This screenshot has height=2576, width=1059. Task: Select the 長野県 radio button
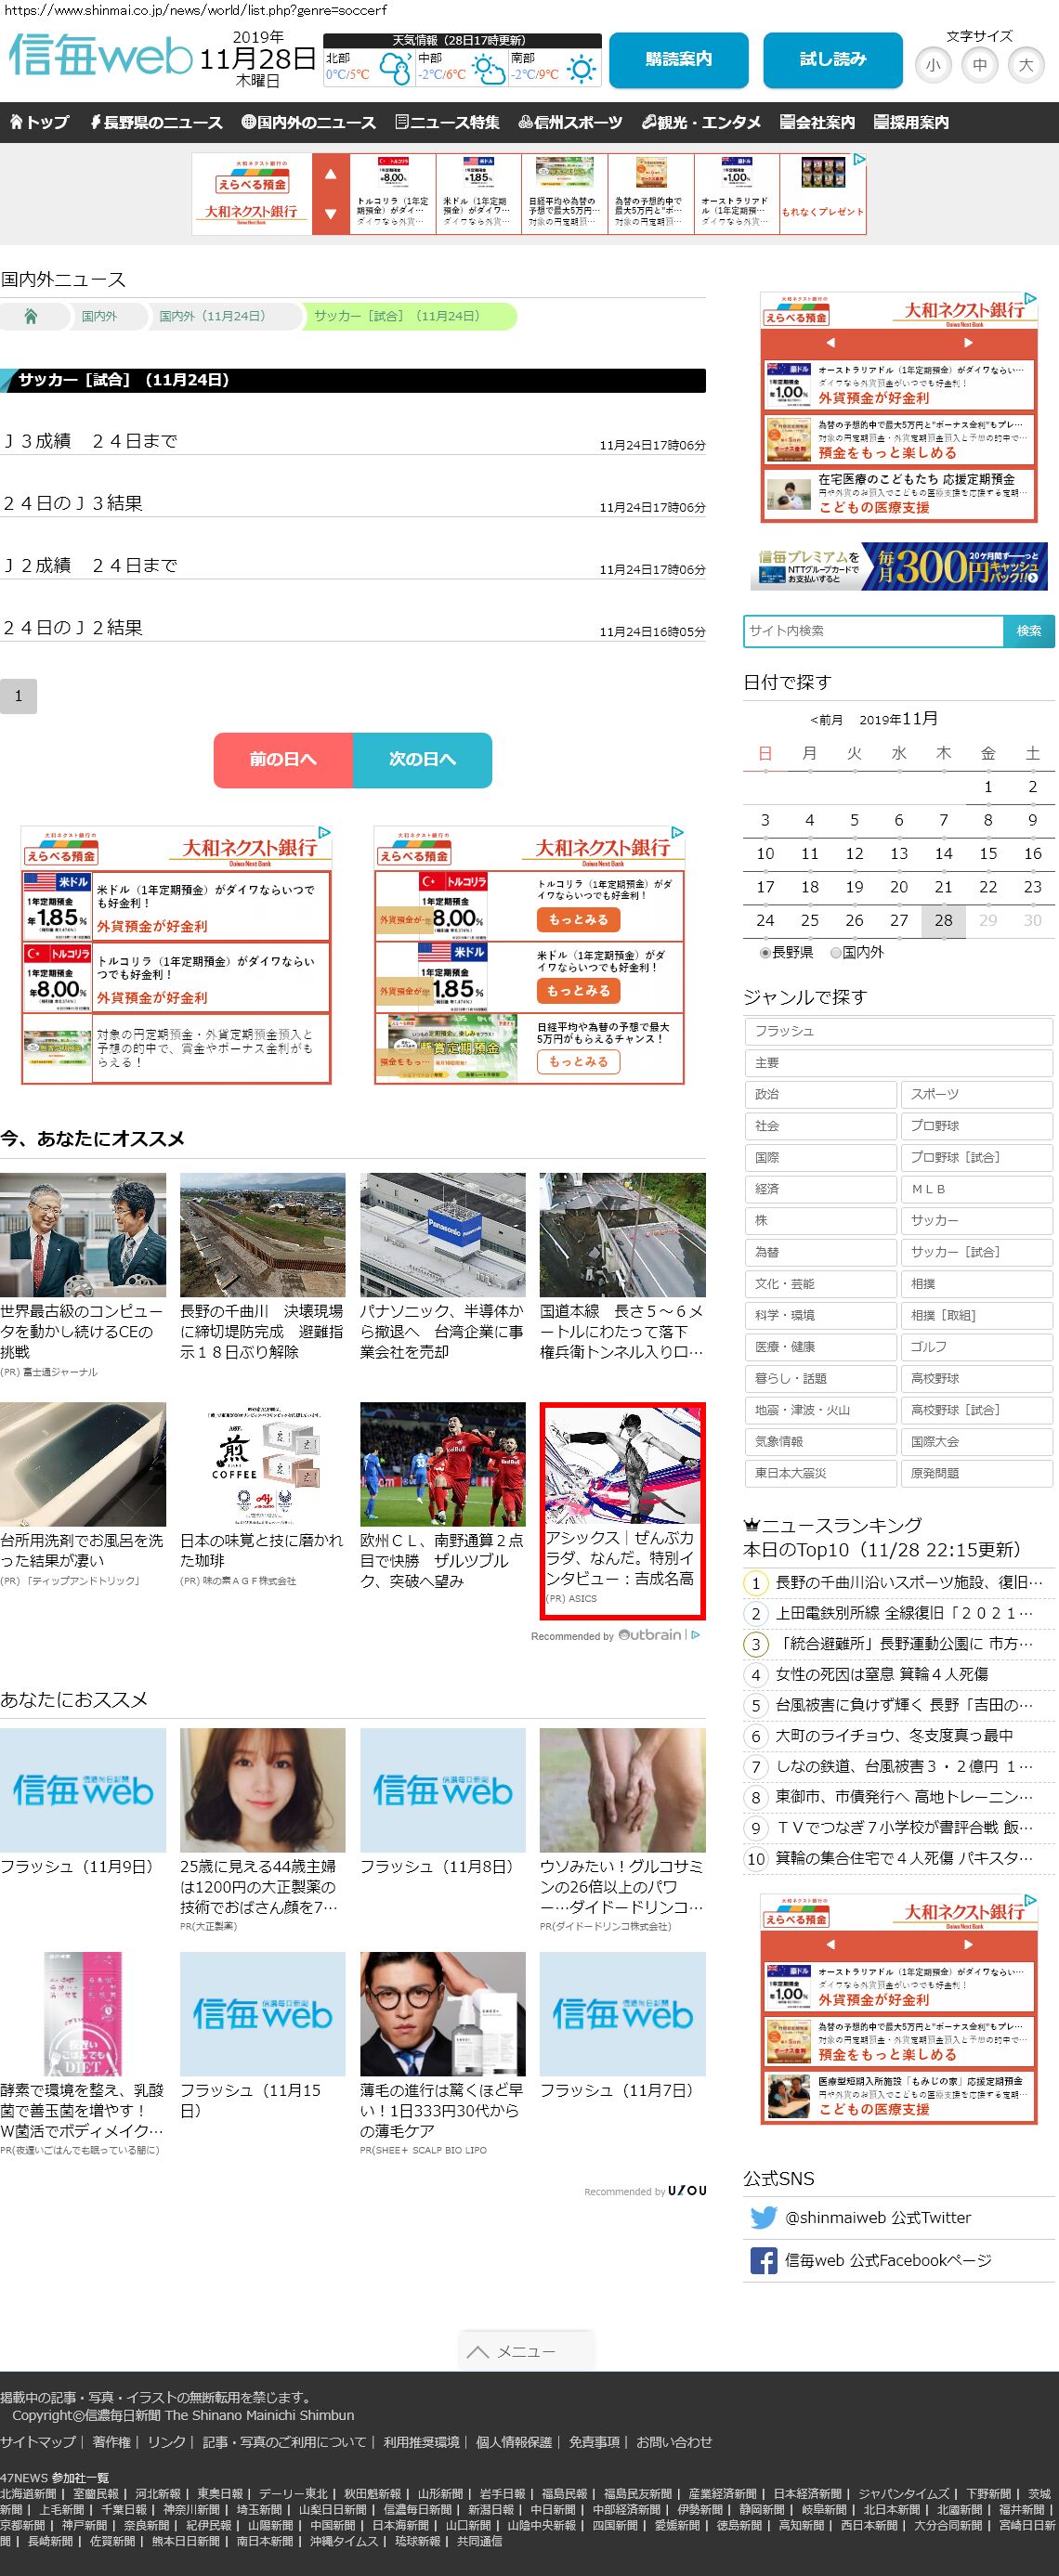(765, 953)
